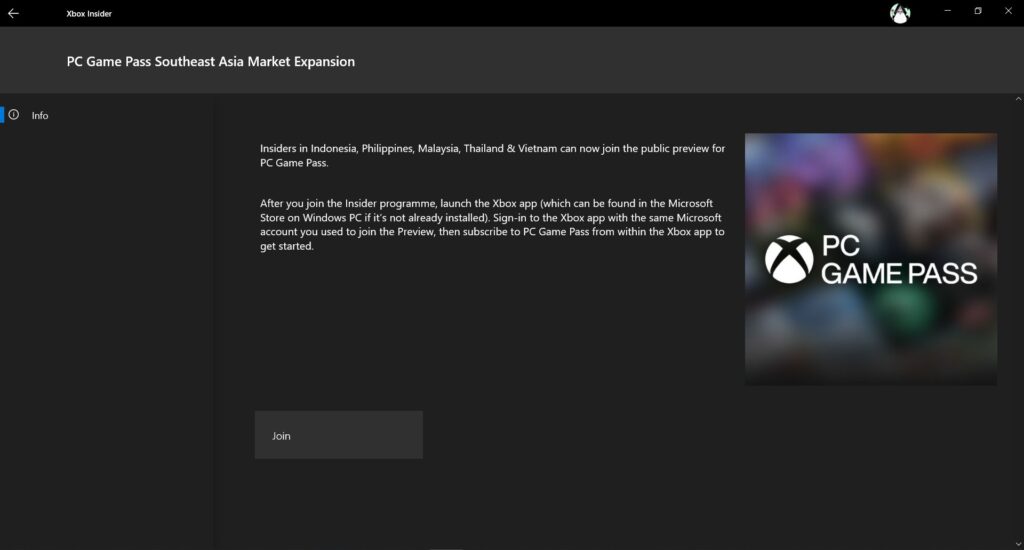
Task: Go back with the arrow icon
Action: [x=13, y=13]
